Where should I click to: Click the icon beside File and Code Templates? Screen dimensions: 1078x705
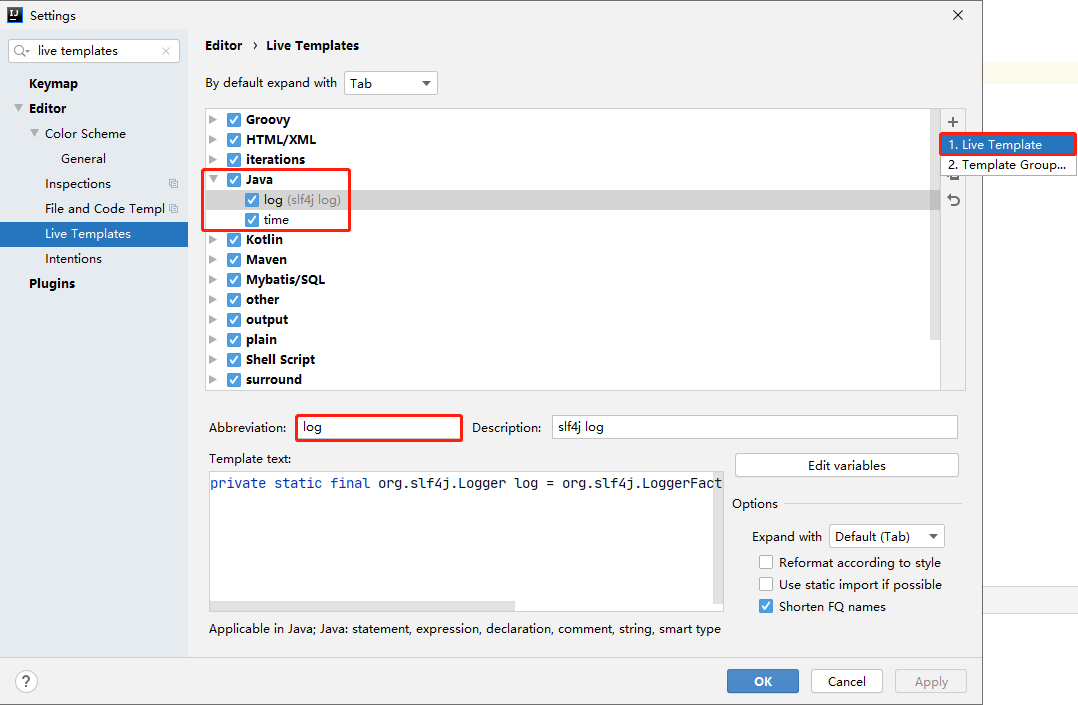(x=173, y=209)
